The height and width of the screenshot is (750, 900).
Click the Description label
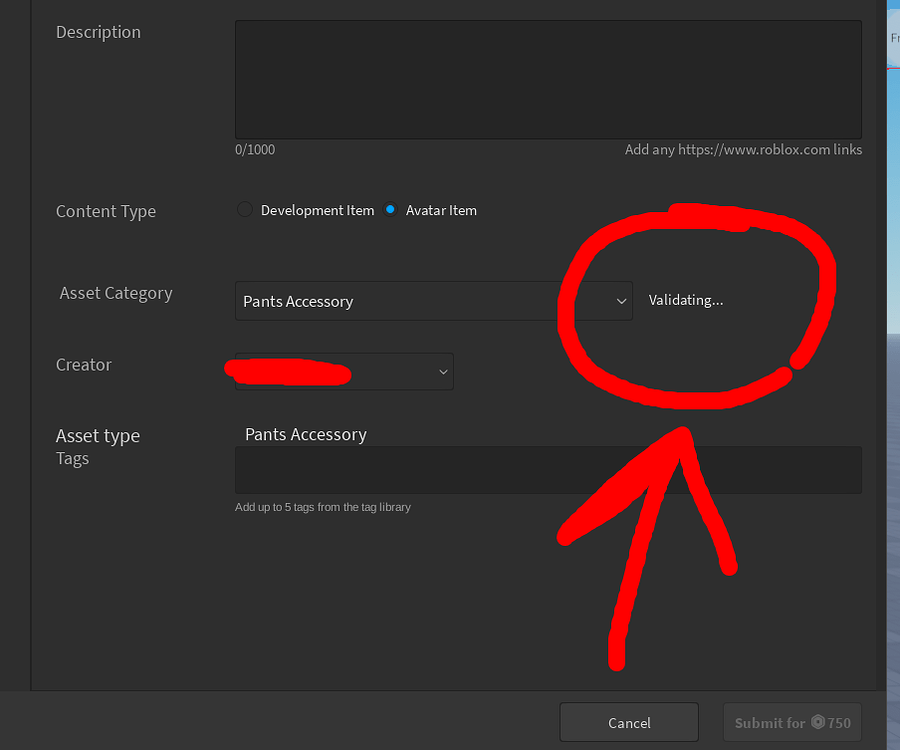98,32
